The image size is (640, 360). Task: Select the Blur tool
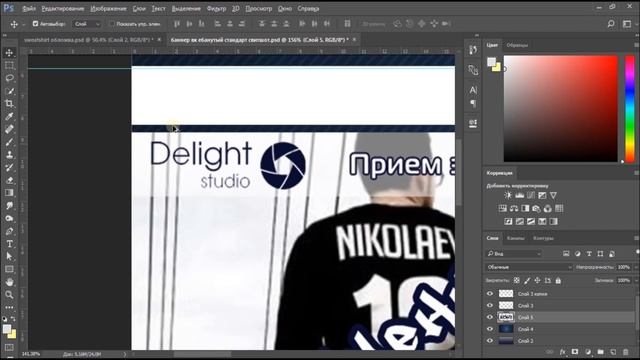[x=9, y=206]
